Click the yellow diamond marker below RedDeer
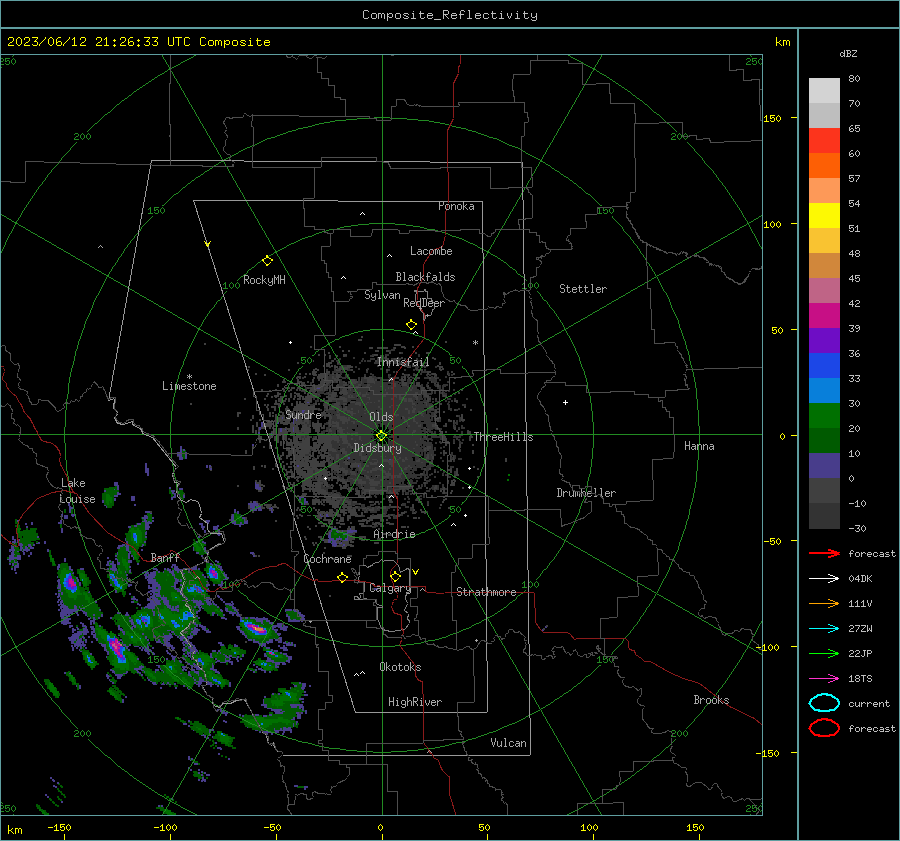The image size is (900, 841). [411, 325]
